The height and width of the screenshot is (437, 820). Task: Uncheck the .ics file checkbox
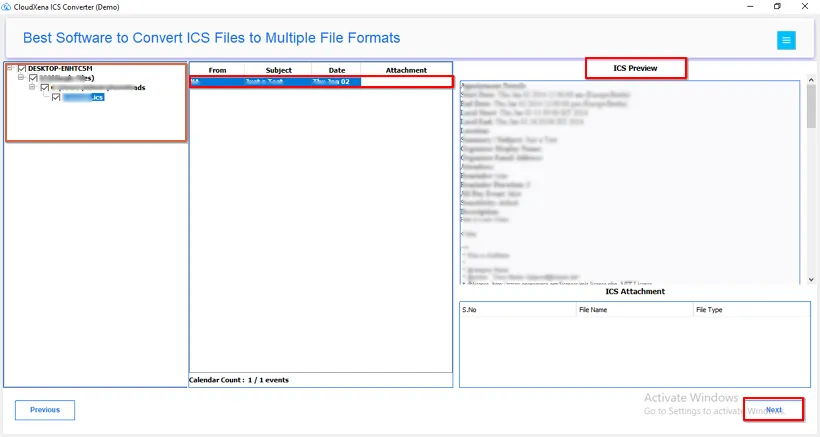click(x=56, y=97)
